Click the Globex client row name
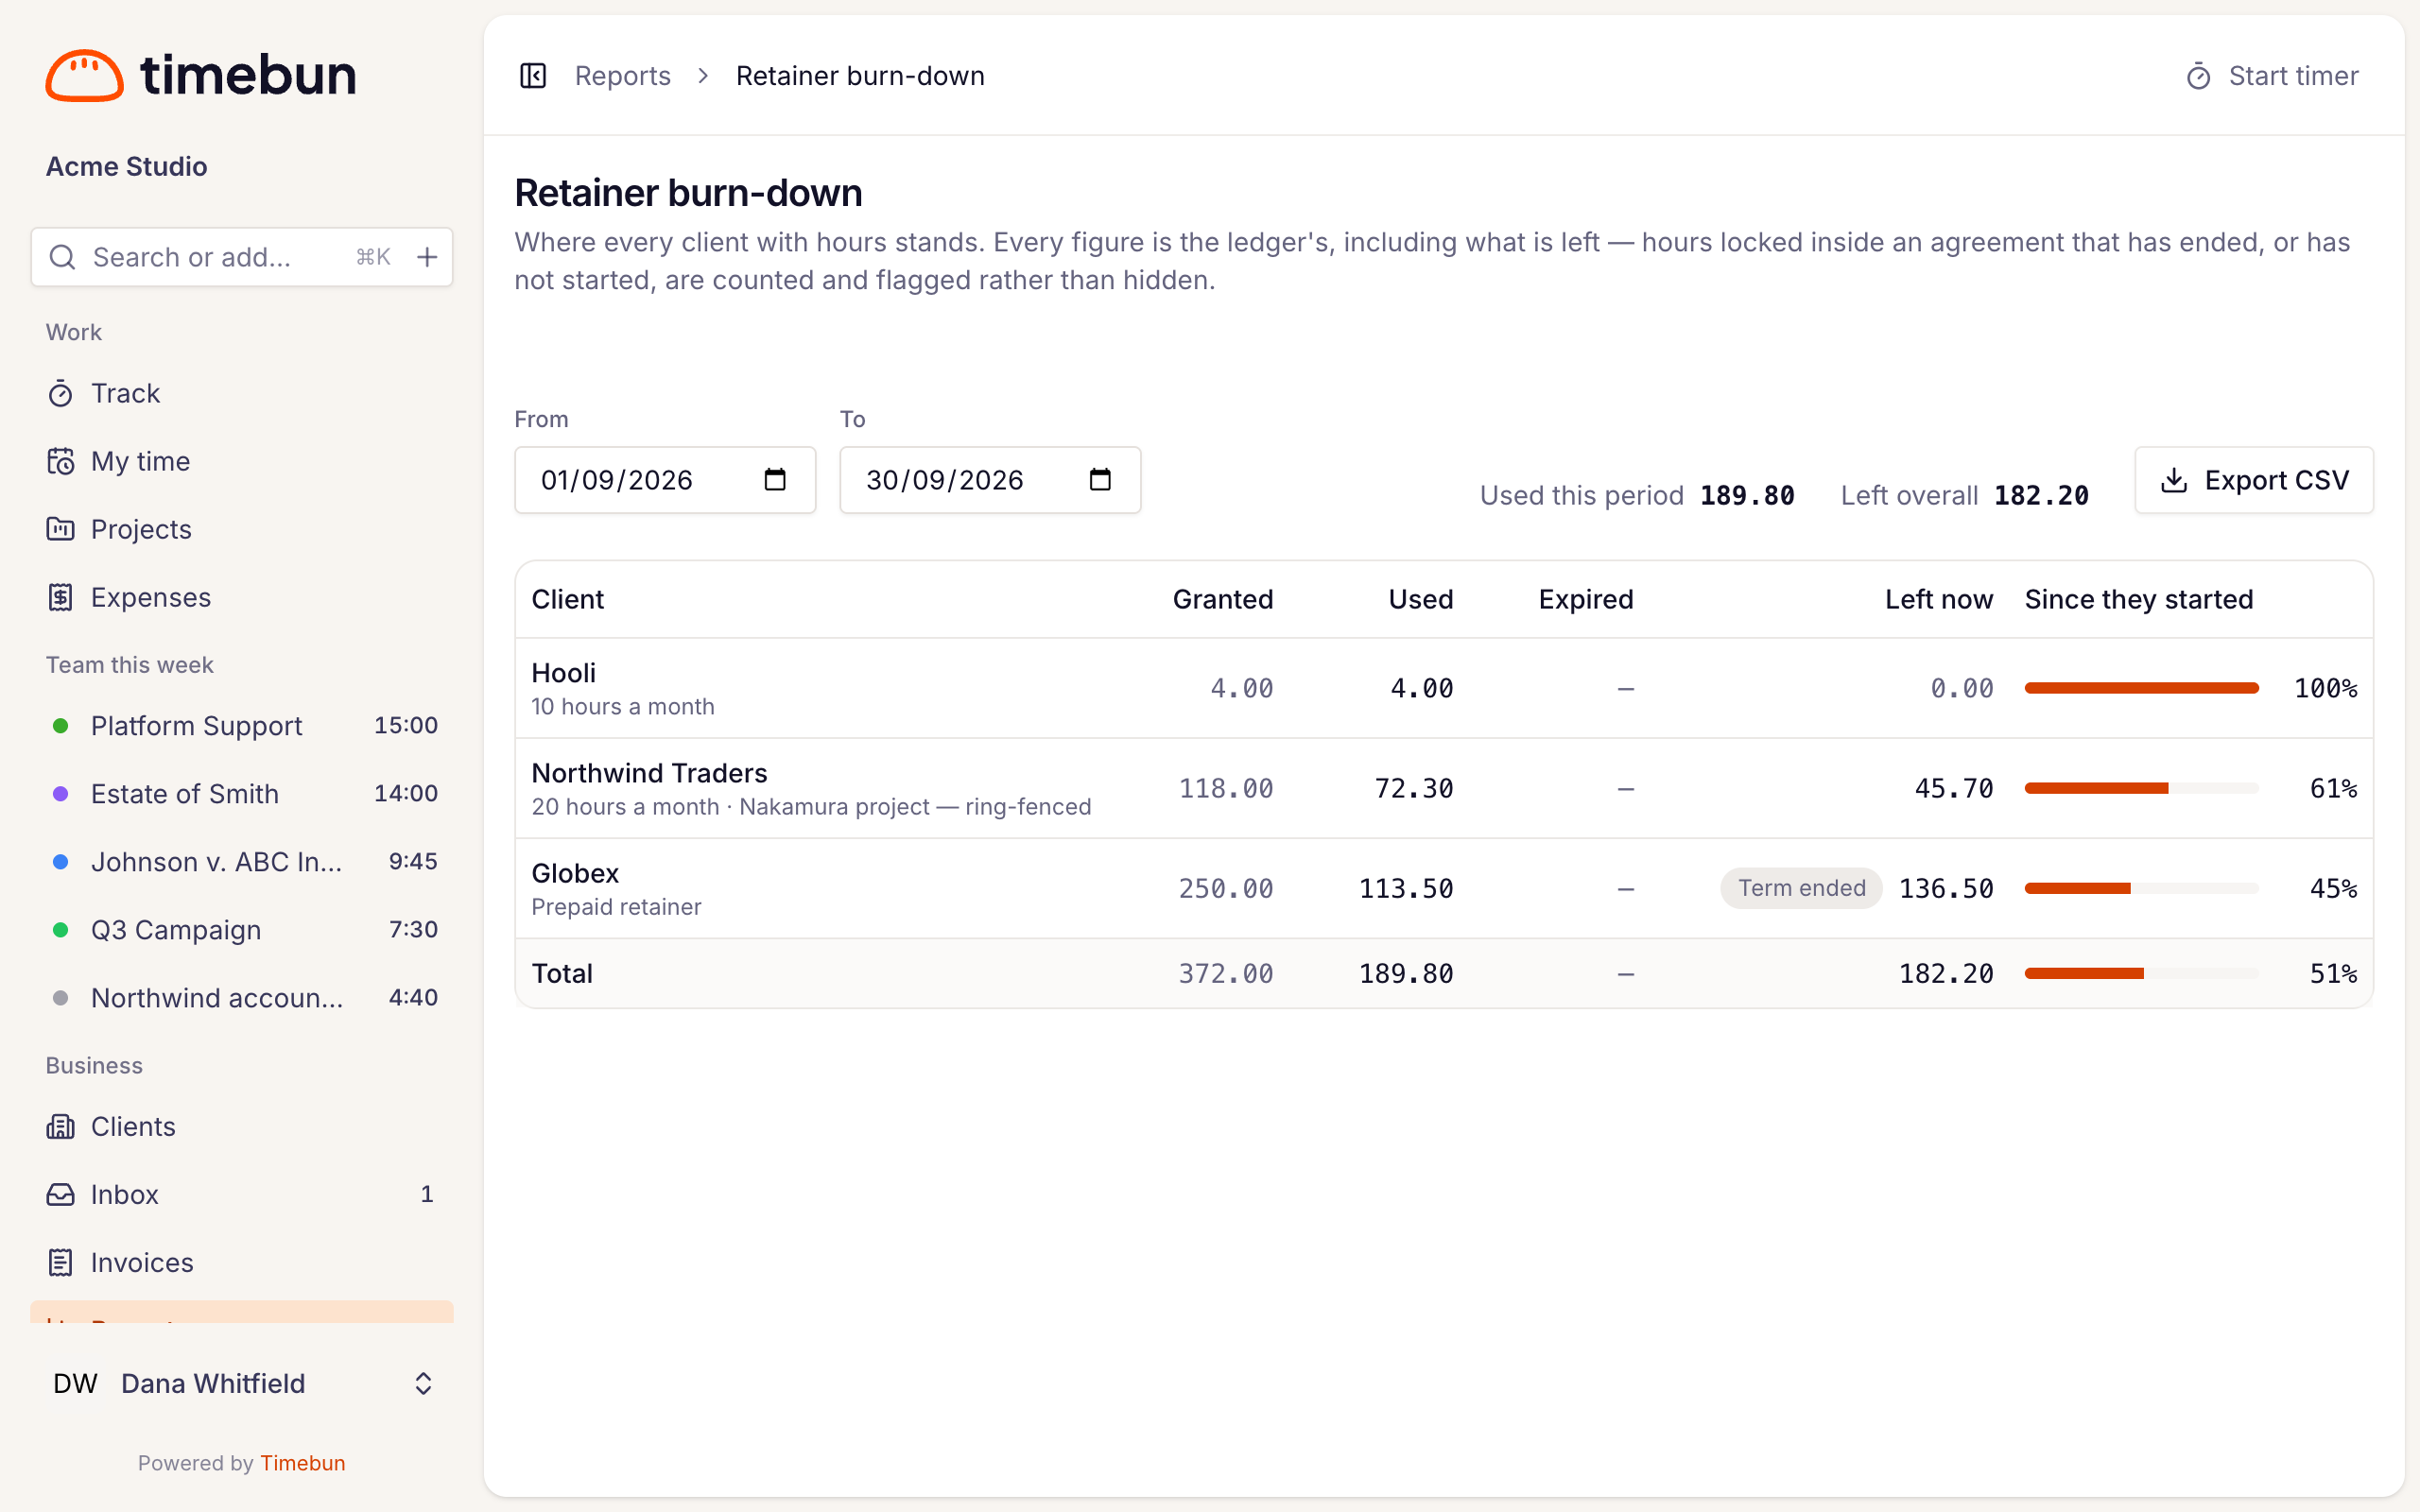Screen dimensions: 2420x1512 [x=575, y=873]
